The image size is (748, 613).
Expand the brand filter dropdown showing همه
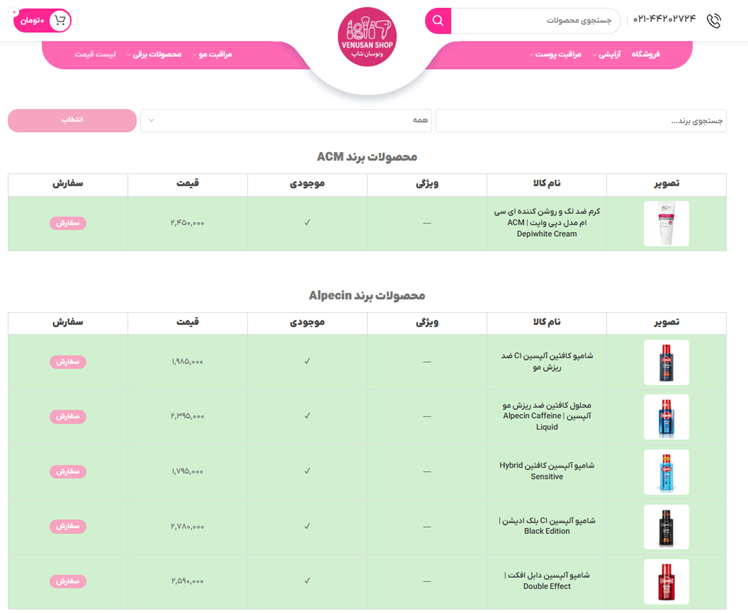[286, 121]
